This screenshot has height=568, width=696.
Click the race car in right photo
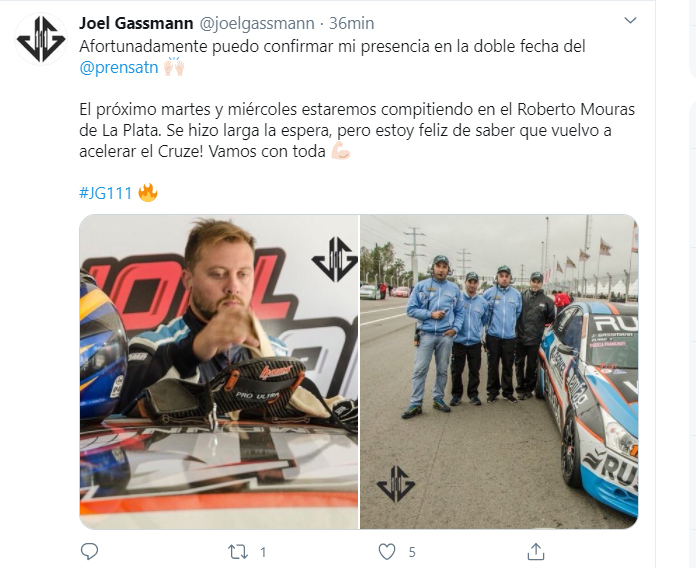click(589, 404)
